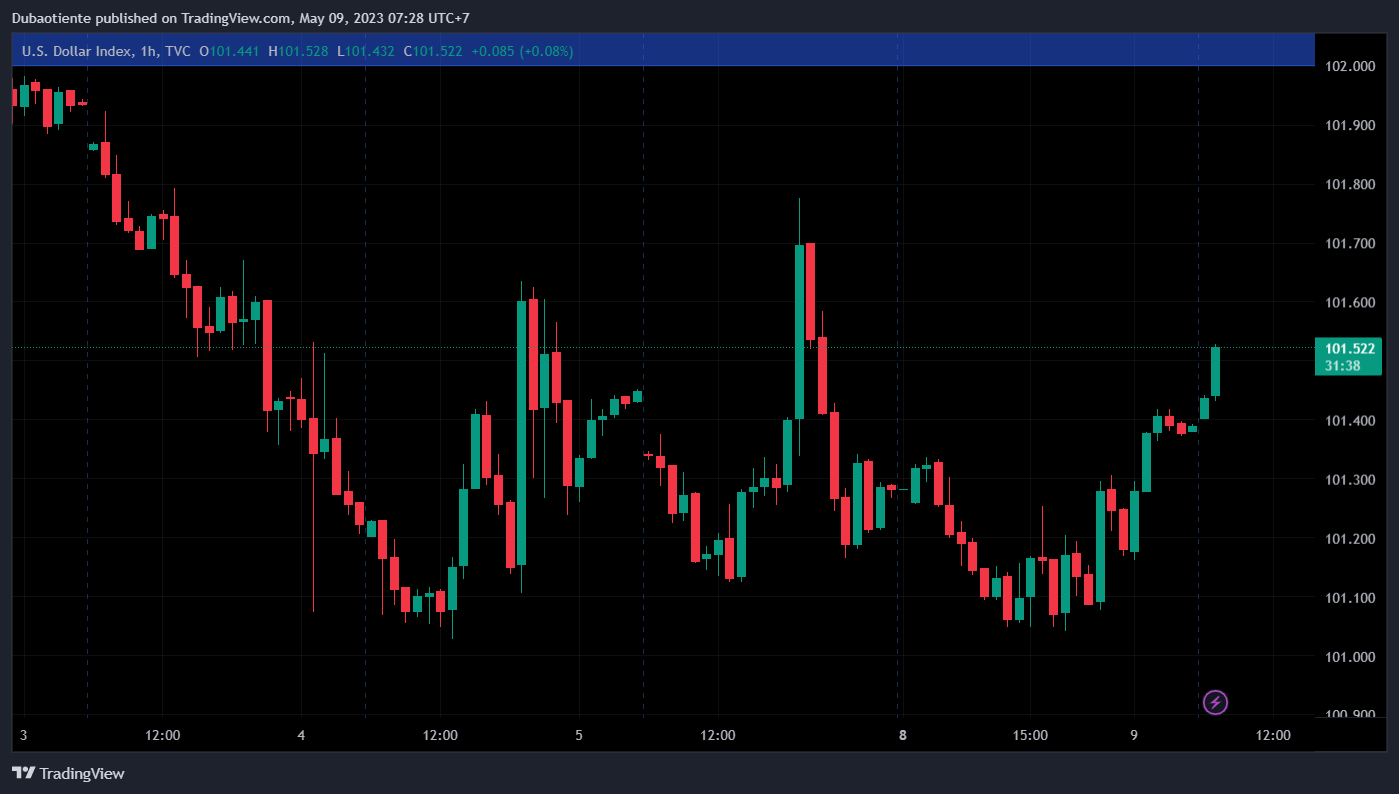Click the 101.700 price scale label
The height and width of the screenshot is (794, 1399).
click(1349, 243)
